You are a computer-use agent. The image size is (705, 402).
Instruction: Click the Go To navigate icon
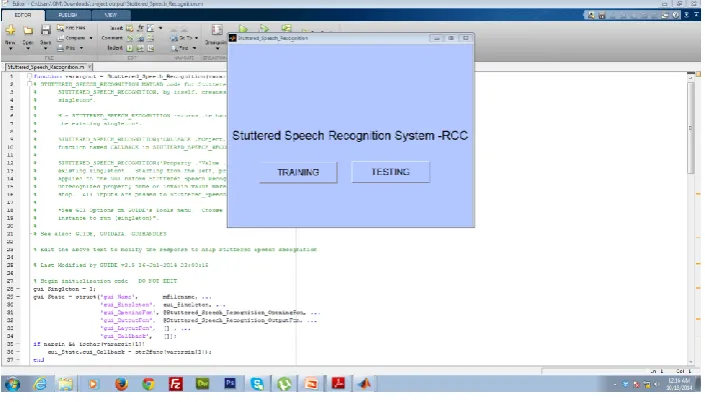(x=174, y=38)
